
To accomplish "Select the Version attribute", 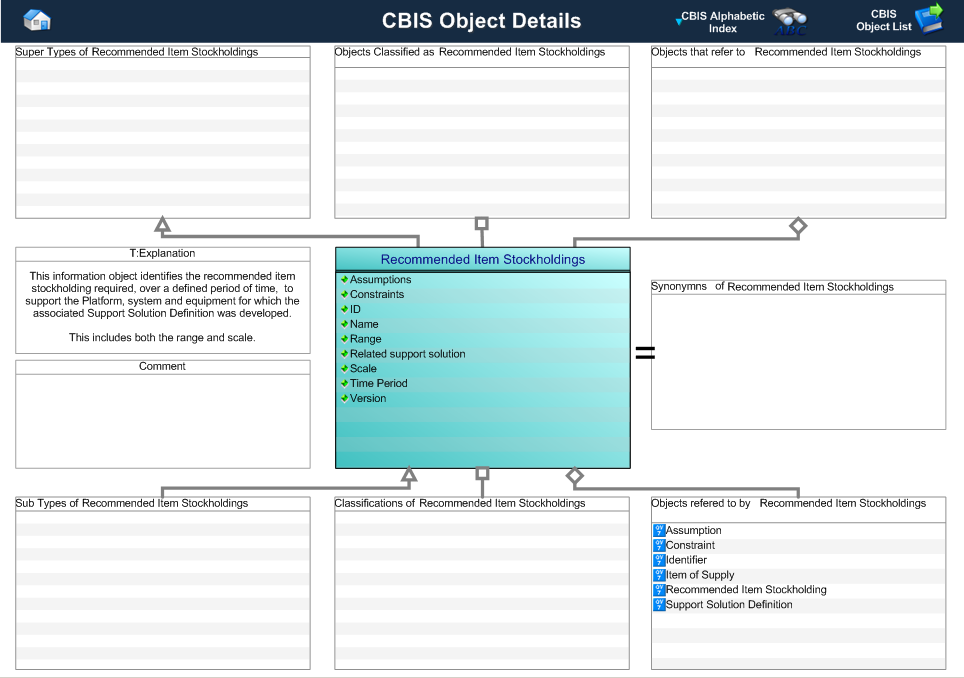I will coord(368,398).
